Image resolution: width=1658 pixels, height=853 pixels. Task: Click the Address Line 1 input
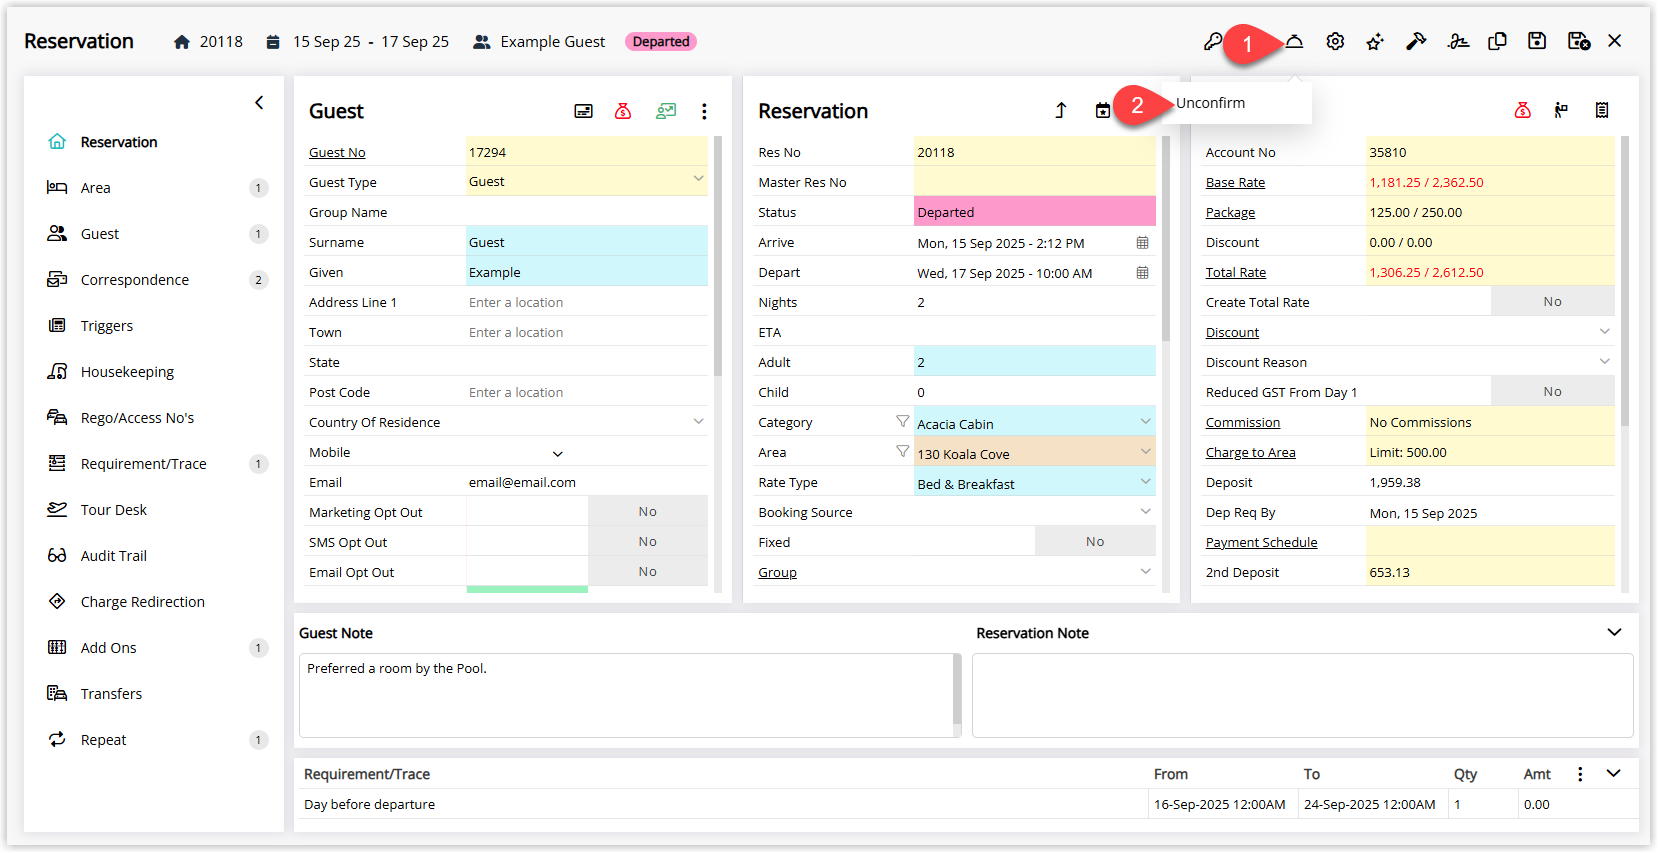coord(587,302)
